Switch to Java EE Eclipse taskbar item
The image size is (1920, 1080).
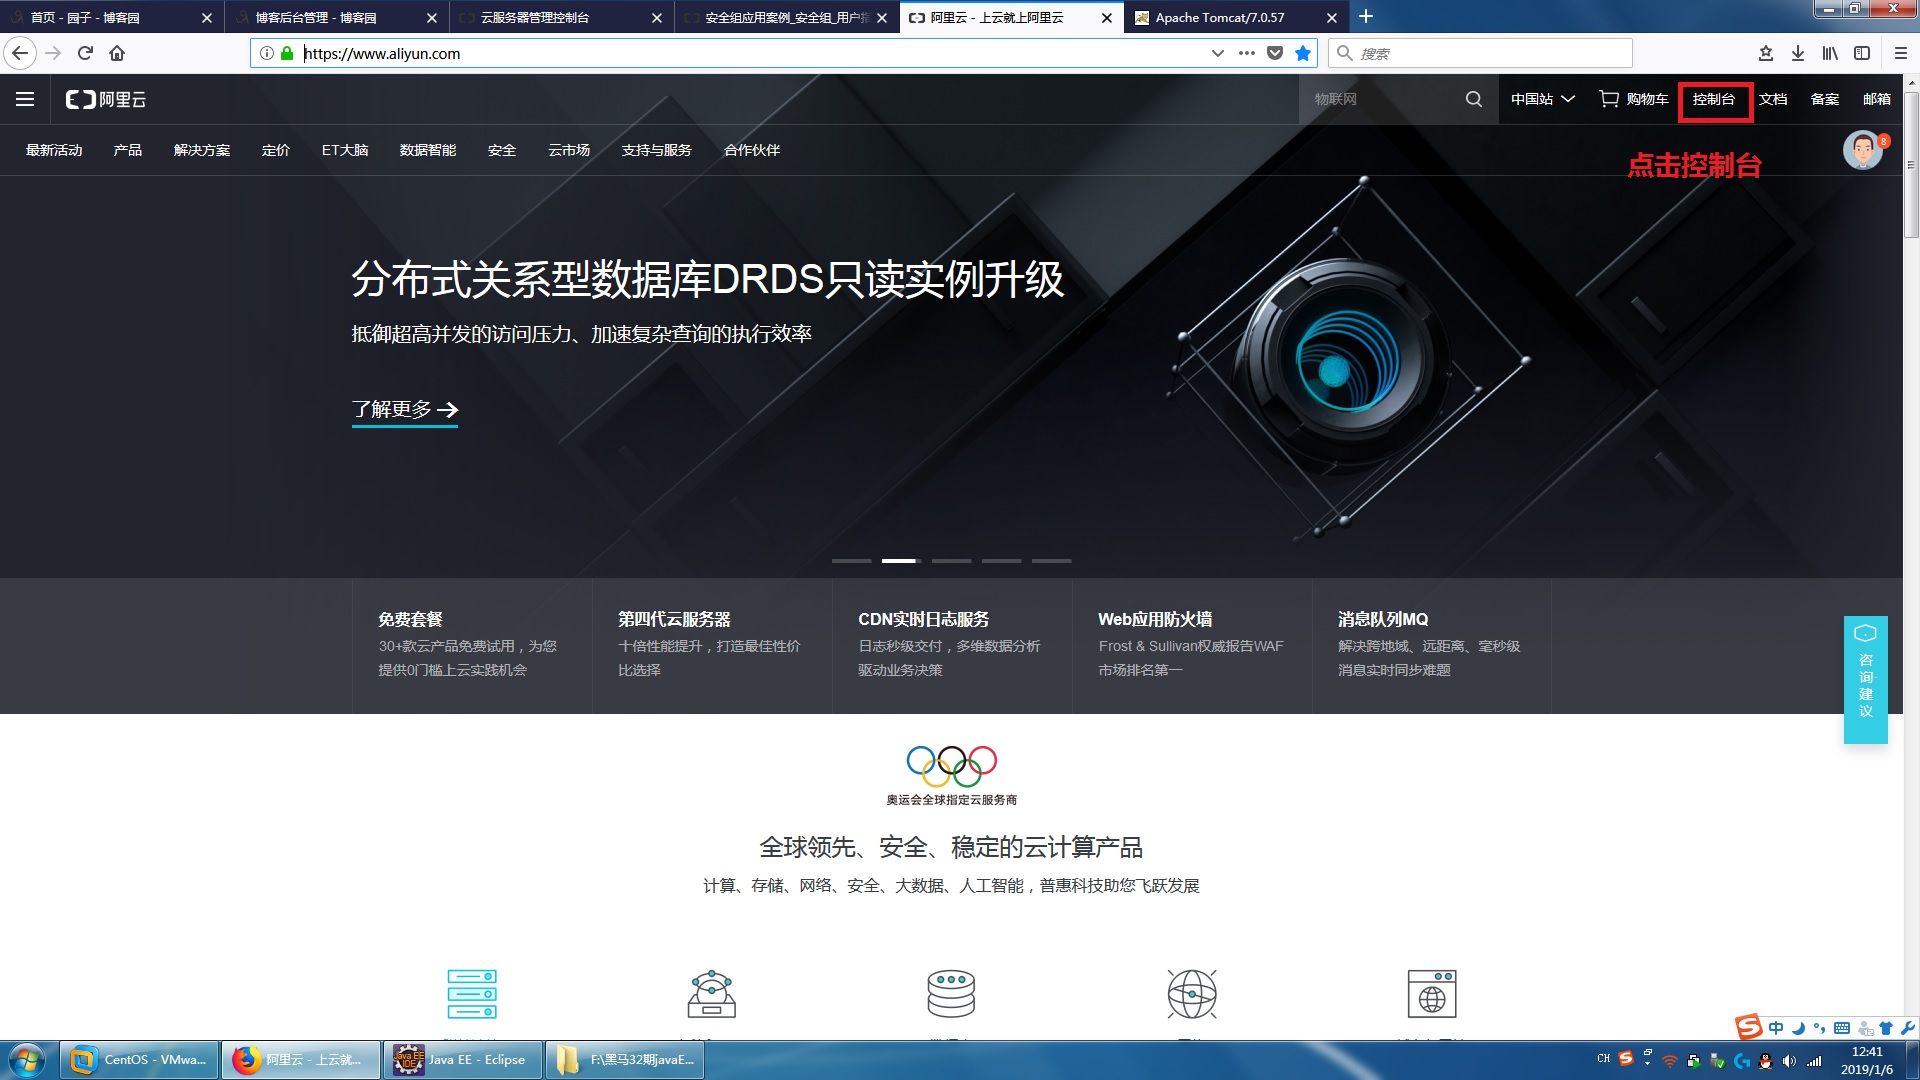pos(463,1060)
